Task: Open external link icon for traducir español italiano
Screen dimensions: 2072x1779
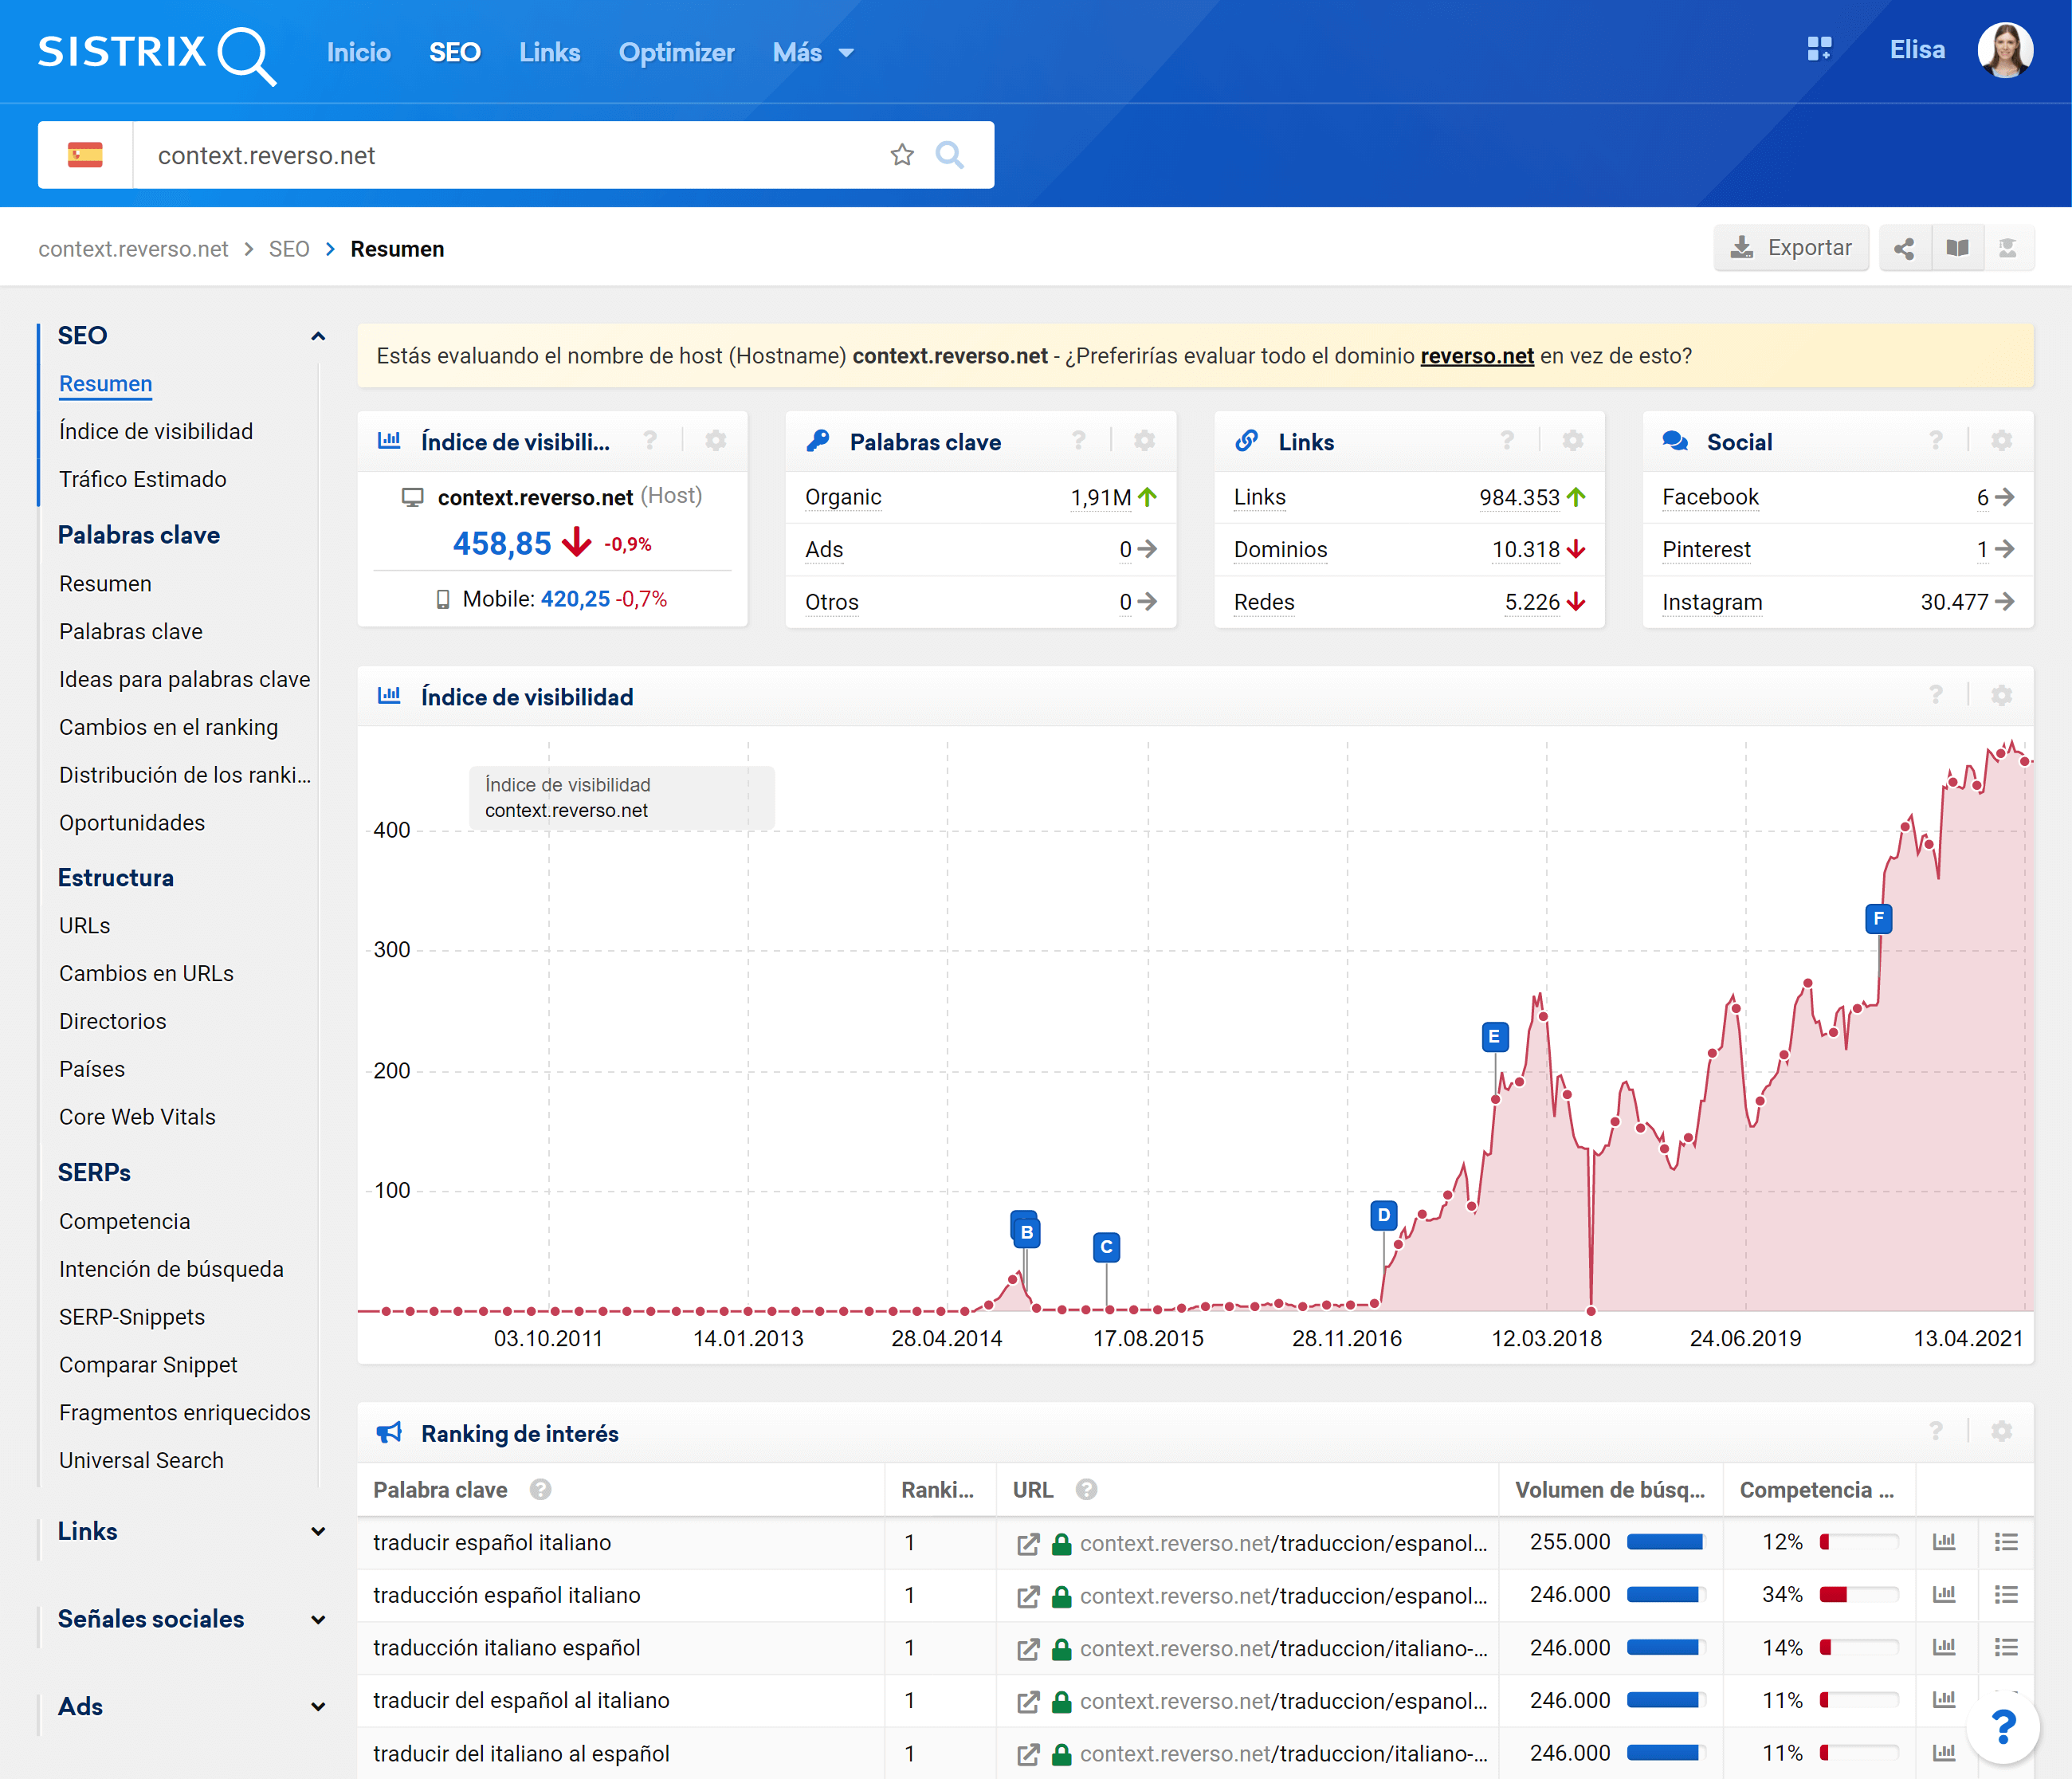Action: (1027, 1543)
